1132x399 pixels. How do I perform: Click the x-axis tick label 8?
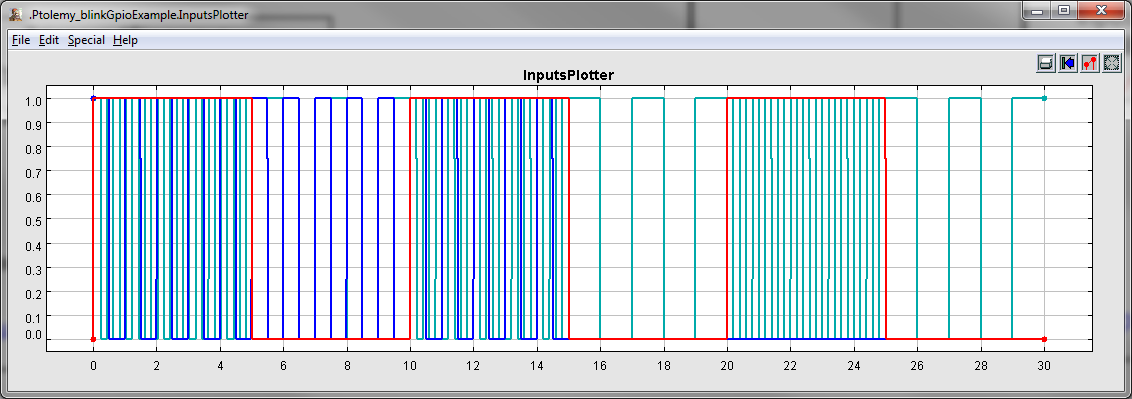pyautogui.click(x=347, y=366)
